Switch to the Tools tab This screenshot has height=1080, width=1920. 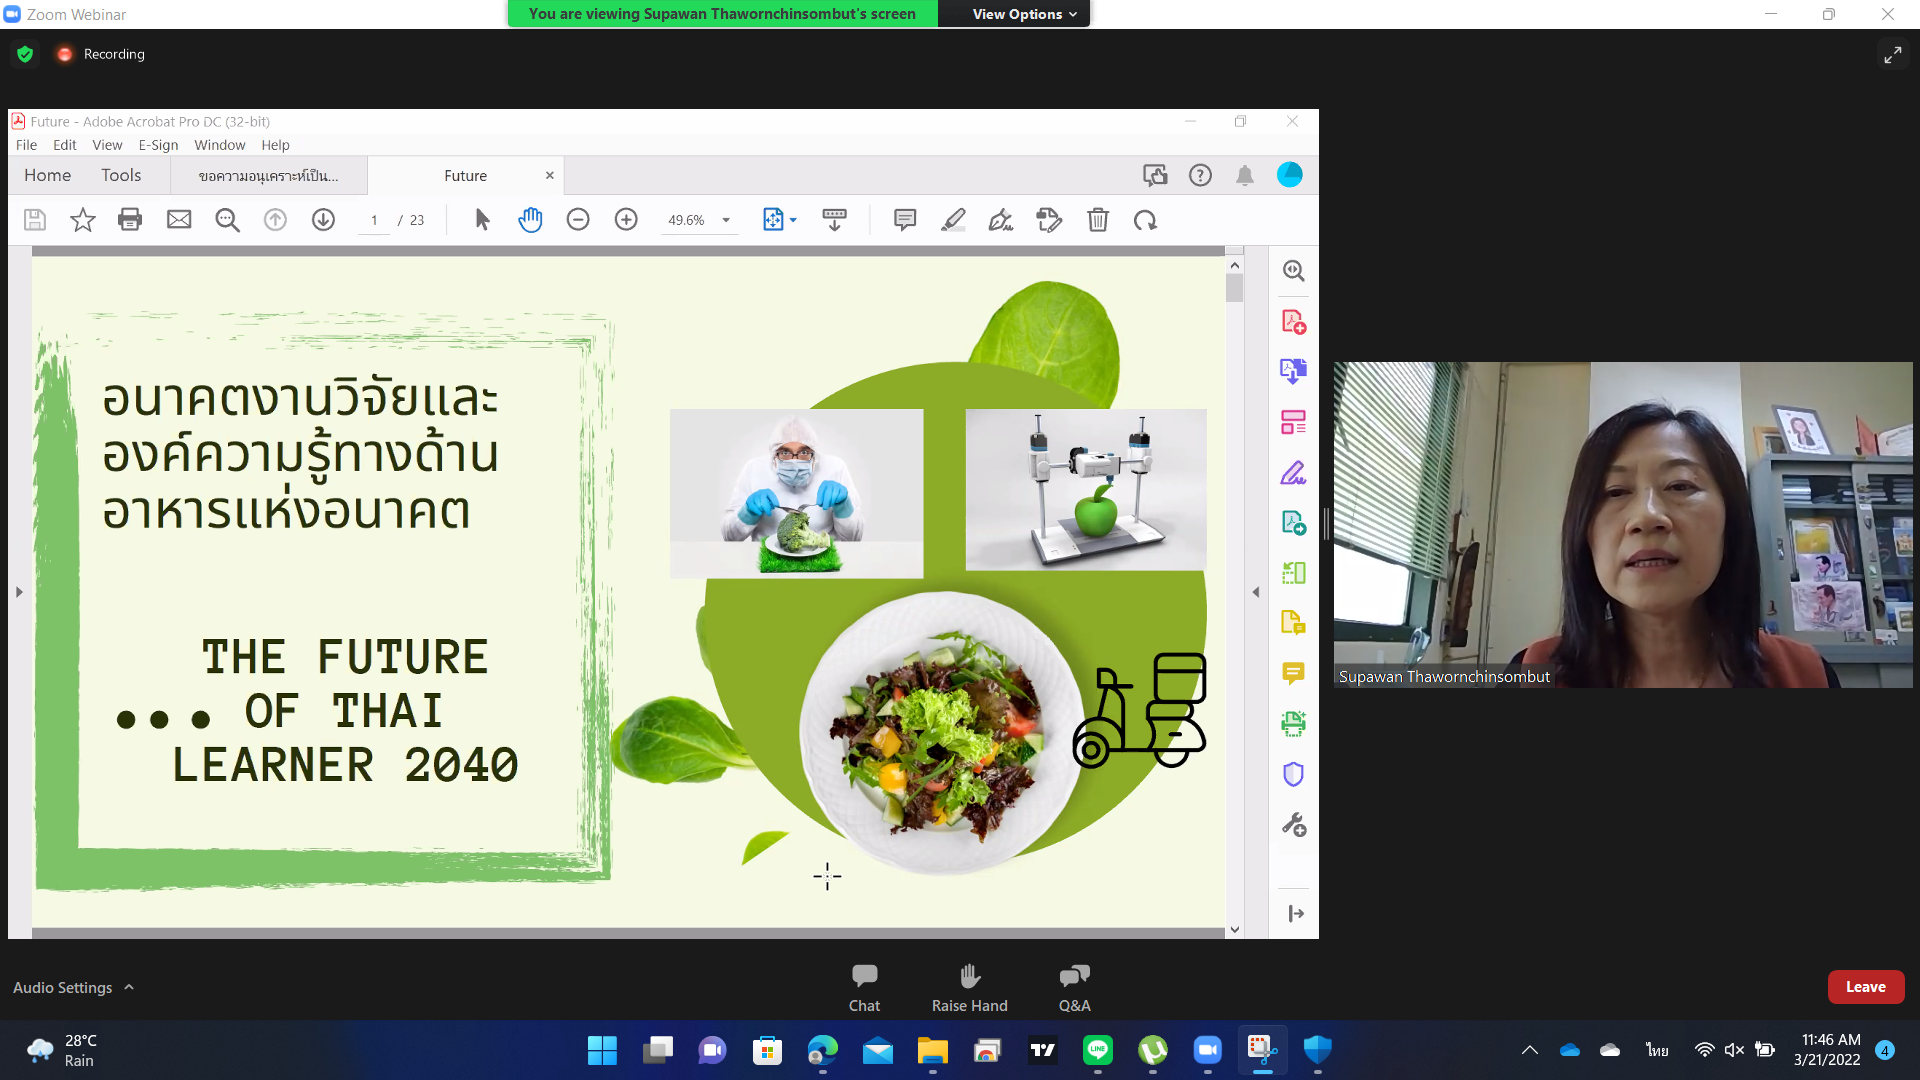tap(121, 175)
